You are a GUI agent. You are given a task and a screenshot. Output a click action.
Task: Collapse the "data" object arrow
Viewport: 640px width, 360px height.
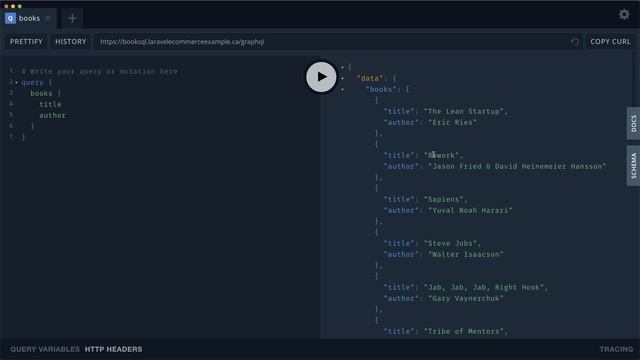click(x=342, y=78)
